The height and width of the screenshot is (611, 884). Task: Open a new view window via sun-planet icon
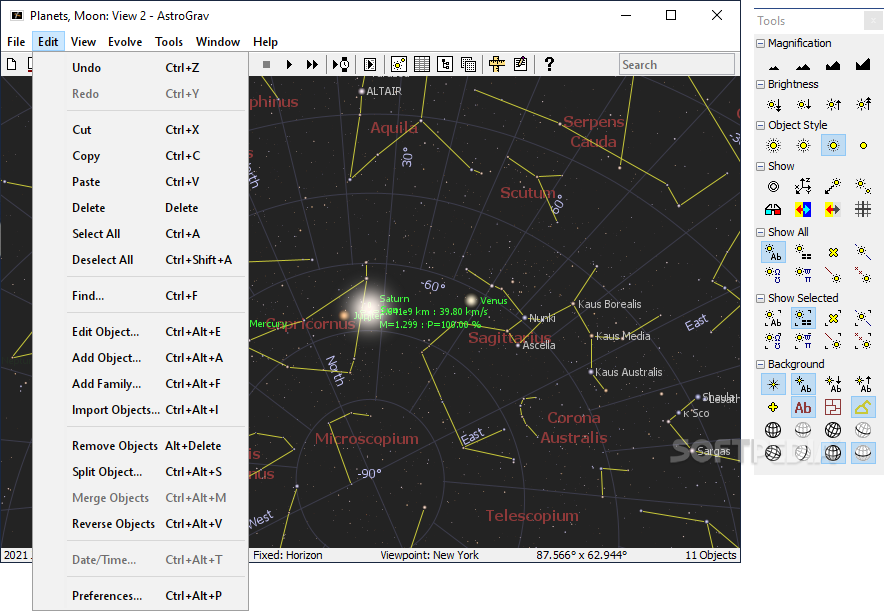(399, 64)
